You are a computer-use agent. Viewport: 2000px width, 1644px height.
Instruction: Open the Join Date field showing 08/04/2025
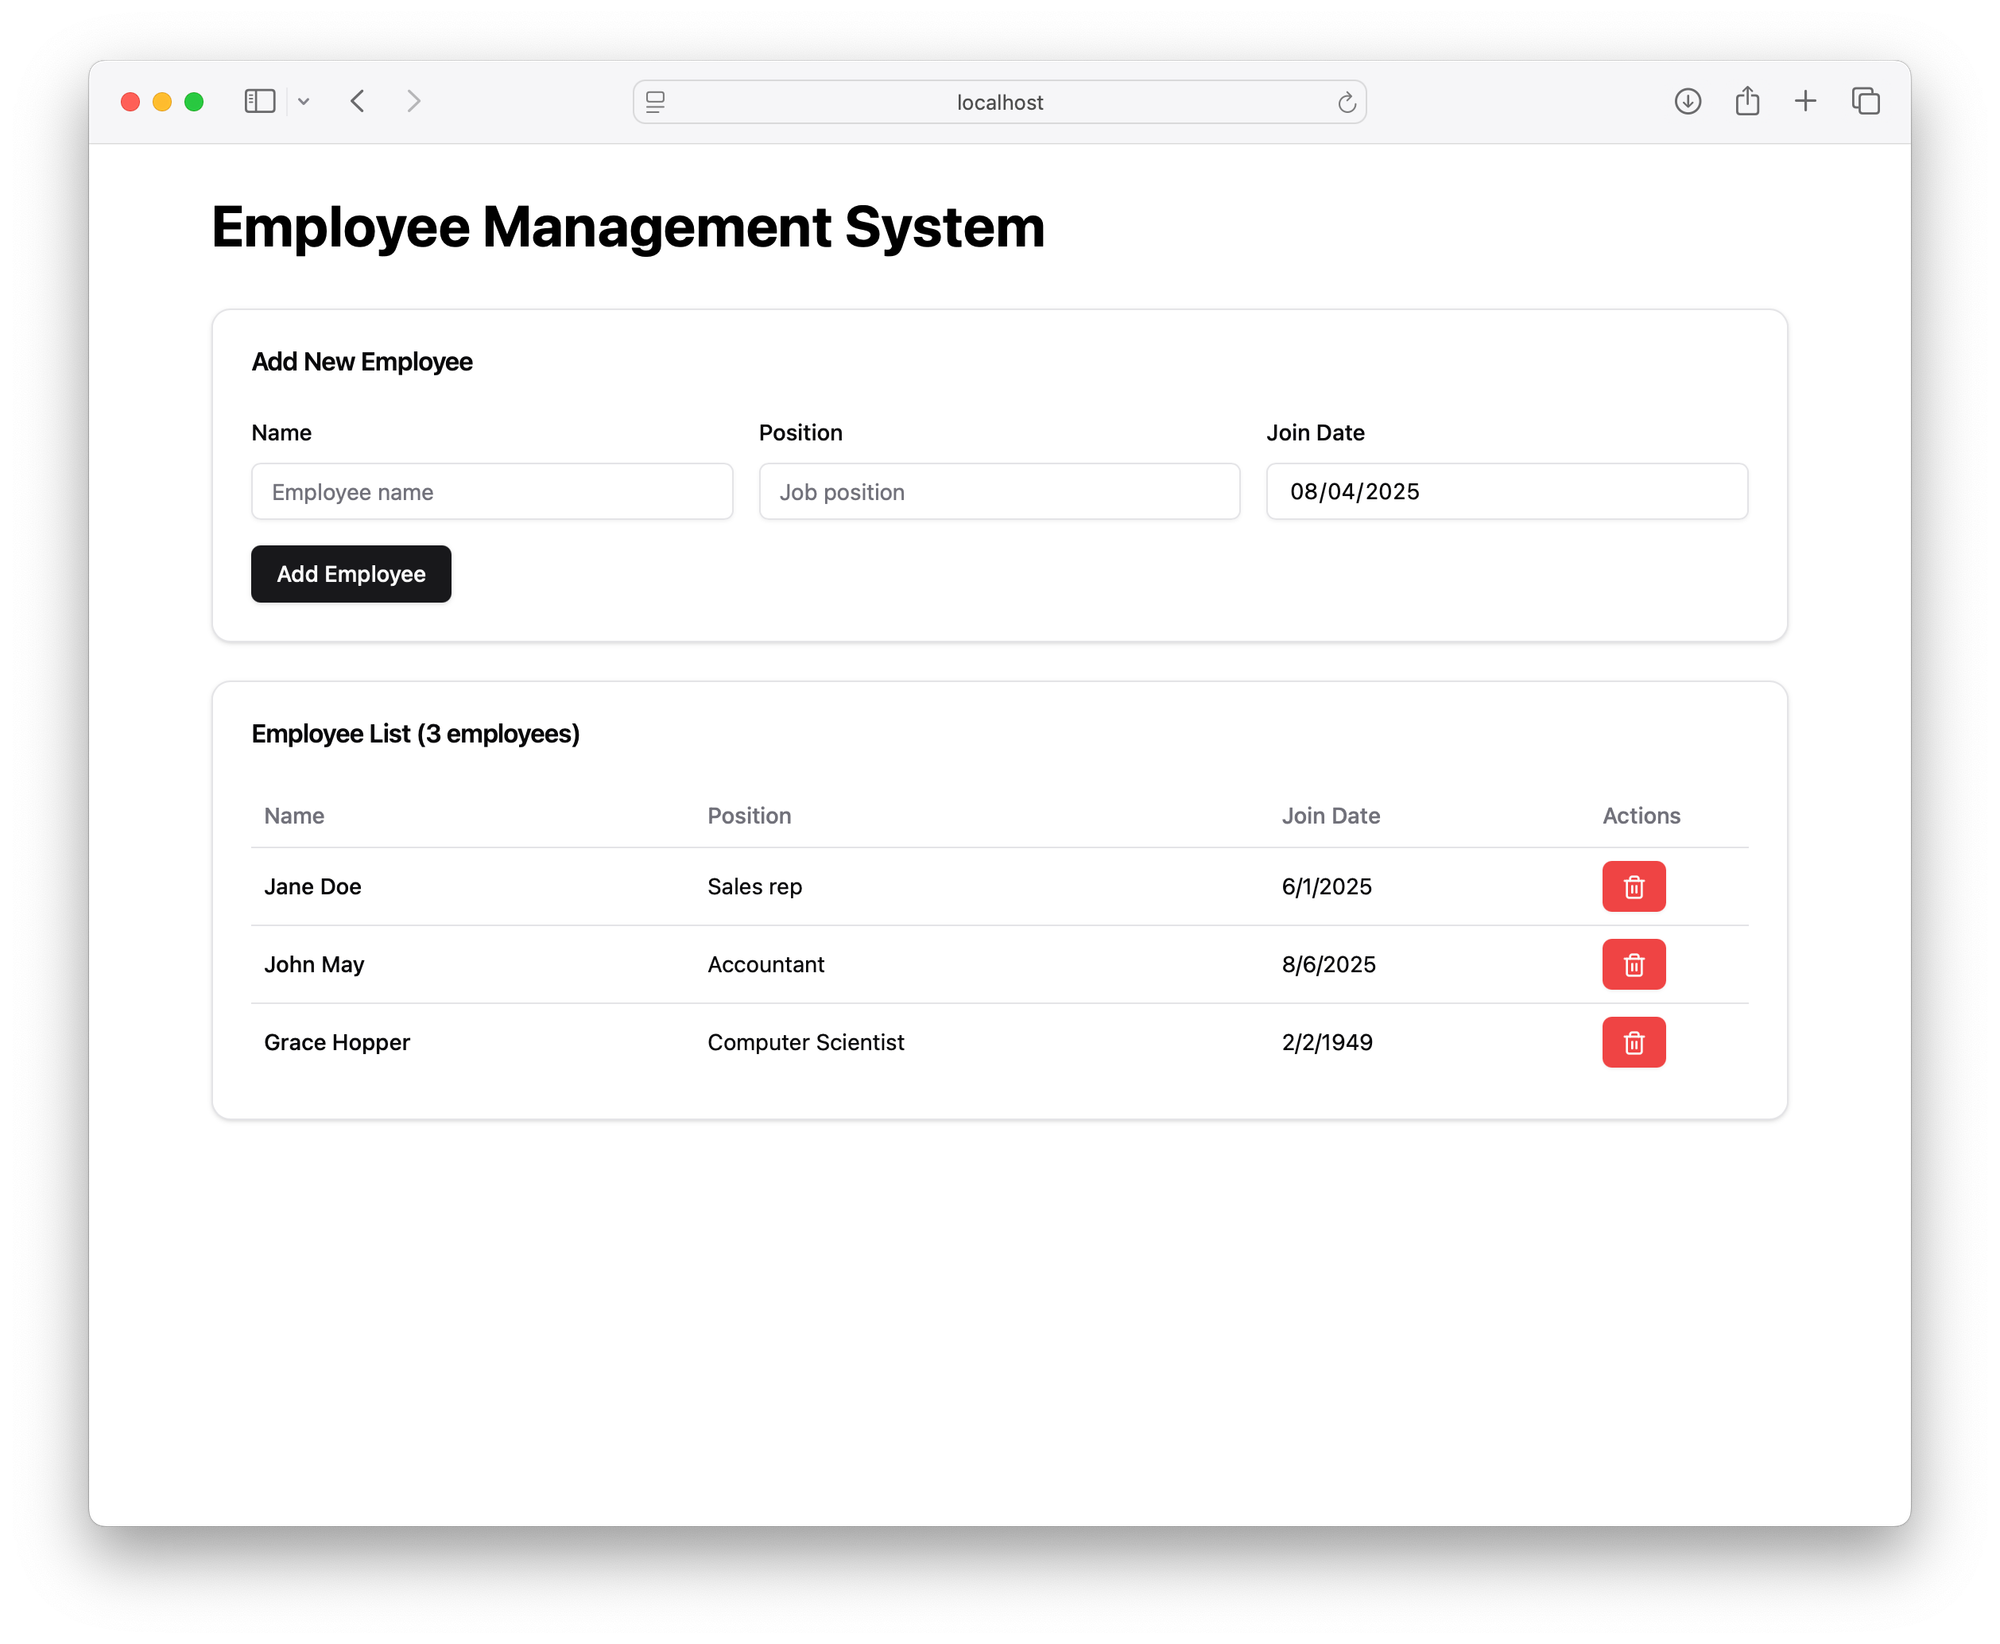[1506, 491]
